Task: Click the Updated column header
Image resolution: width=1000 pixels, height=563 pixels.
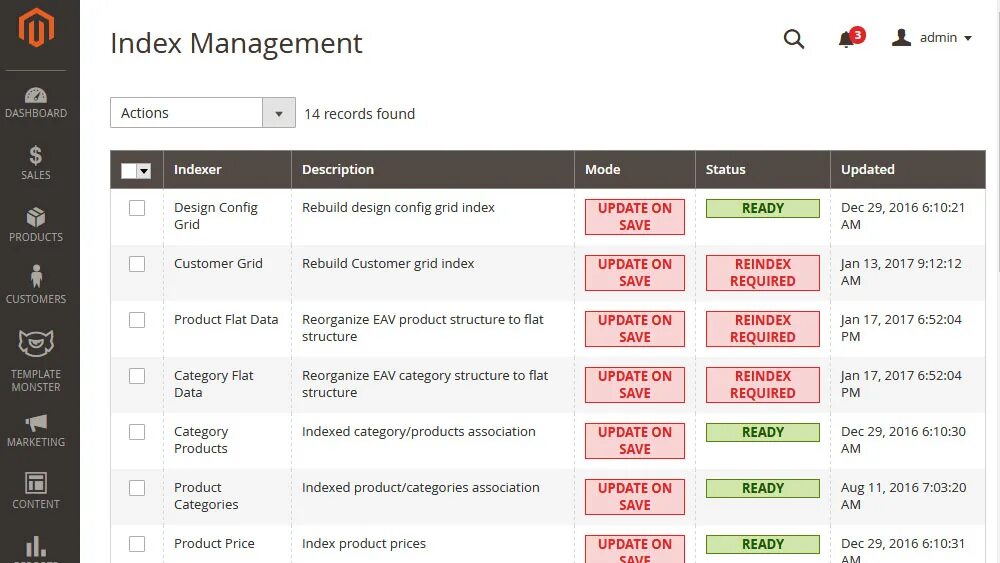Action: tap(868, 170)
